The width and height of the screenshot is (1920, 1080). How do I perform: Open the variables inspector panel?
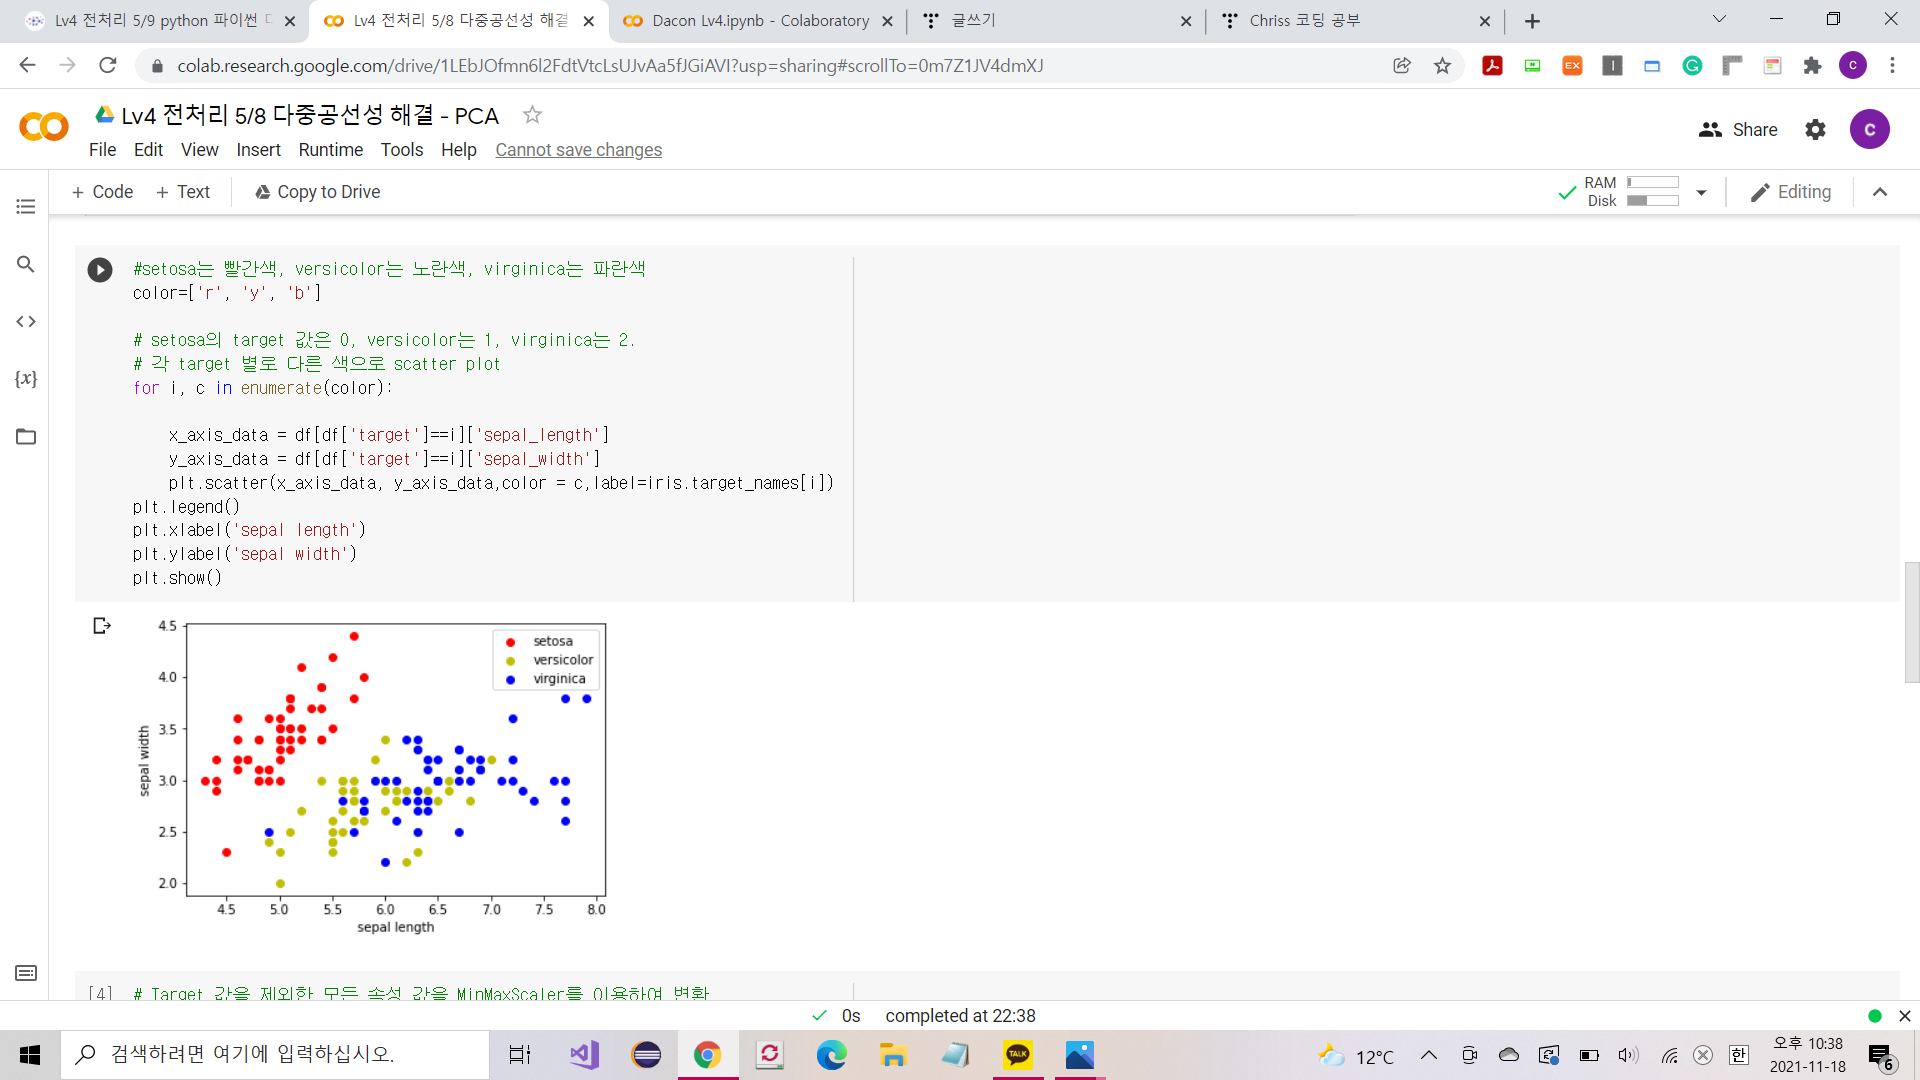pyautogui.click(x=26, y=379)
